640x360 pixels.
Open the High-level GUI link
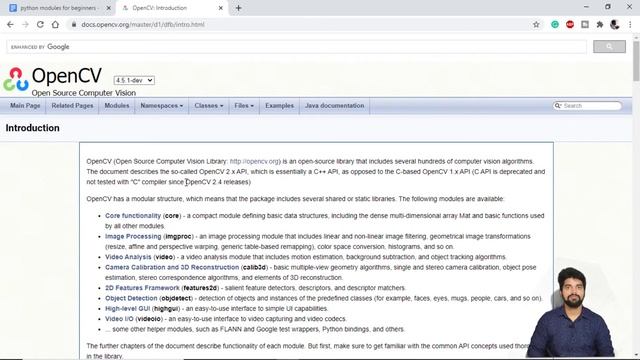pos(127,309)
